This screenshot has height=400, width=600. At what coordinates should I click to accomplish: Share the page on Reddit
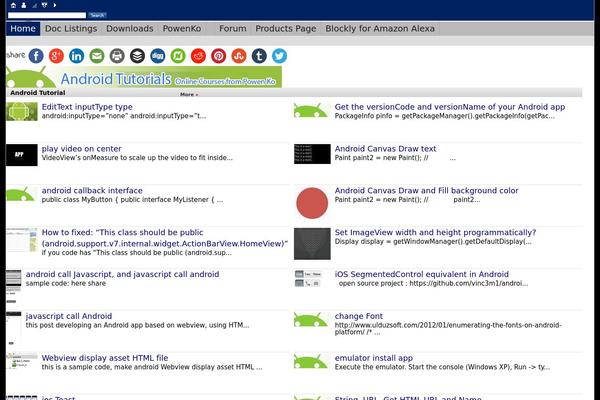[198, 56]
